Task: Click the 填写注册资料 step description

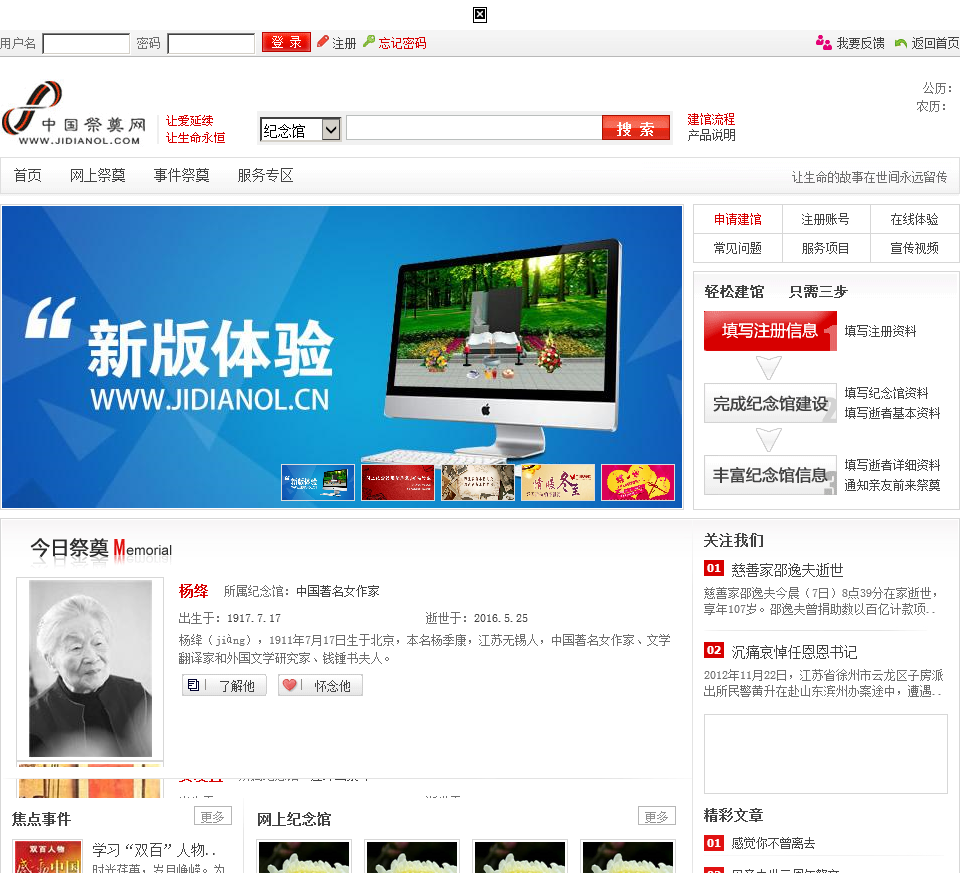Action: click(880, 331)
